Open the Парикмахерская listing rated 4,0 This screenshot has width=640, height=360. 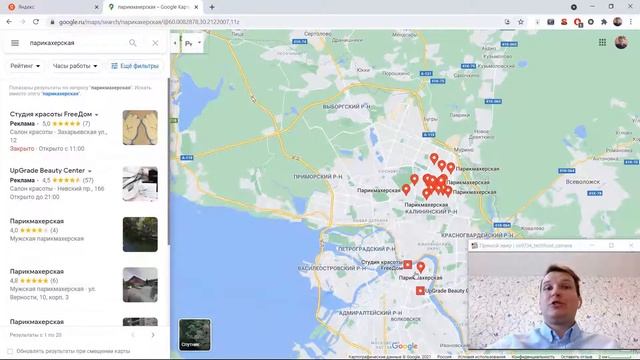click(84, 235)
